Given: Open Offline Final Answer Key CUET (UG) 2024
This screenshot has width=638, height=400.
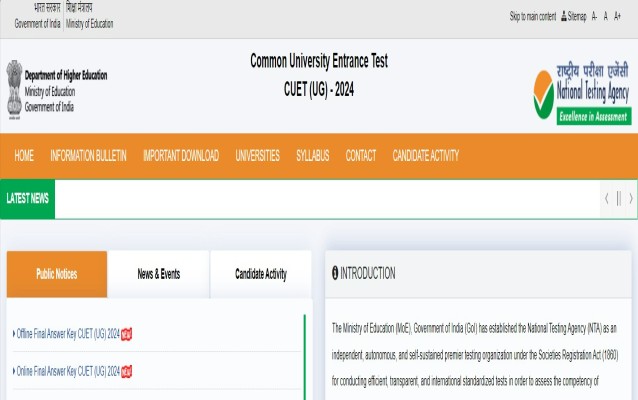Looking at the screenshot, I should (x=68, y=334).
